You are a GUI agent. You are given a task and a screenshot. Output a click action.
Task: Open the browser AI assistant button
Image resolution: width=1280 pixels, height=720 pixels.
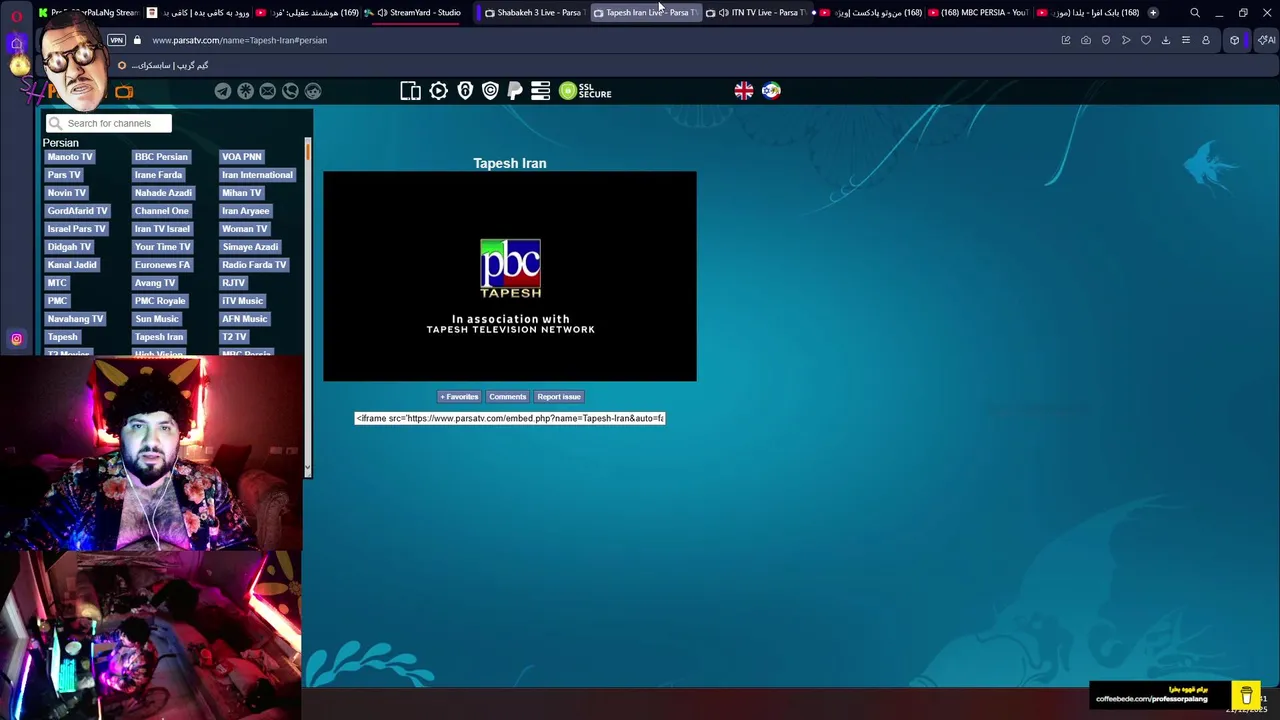pos(1266,40)
